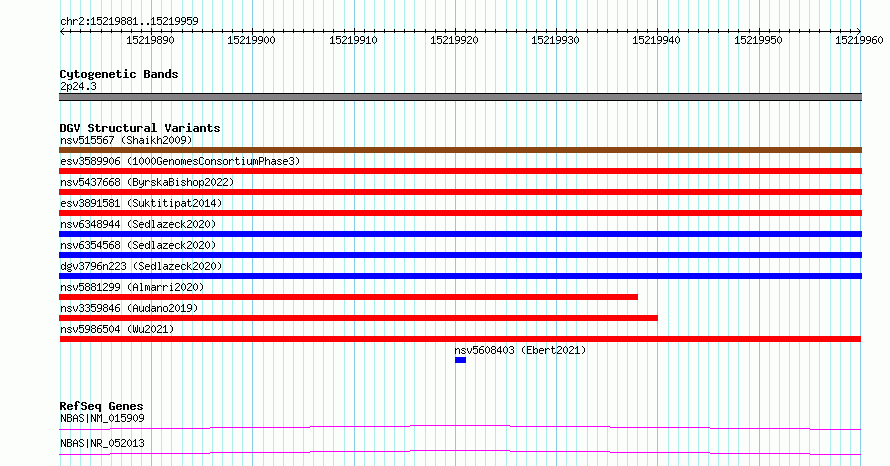Click the ruler tick label 15219950
This screenshot has width=890, height=466.
click(758, 40)
